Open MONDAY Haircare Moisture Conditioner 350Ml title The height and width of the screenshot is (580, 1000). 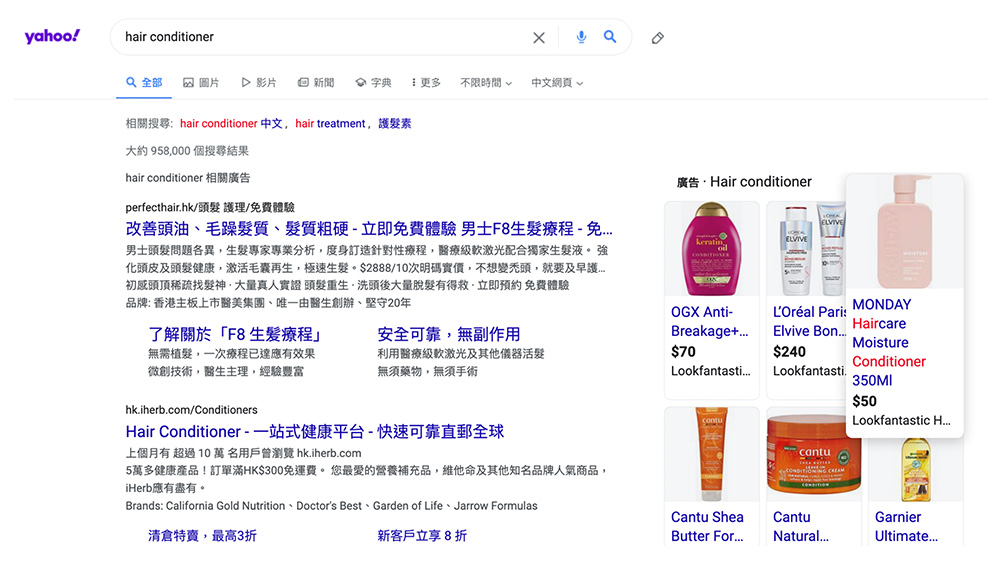pos(888,343)
